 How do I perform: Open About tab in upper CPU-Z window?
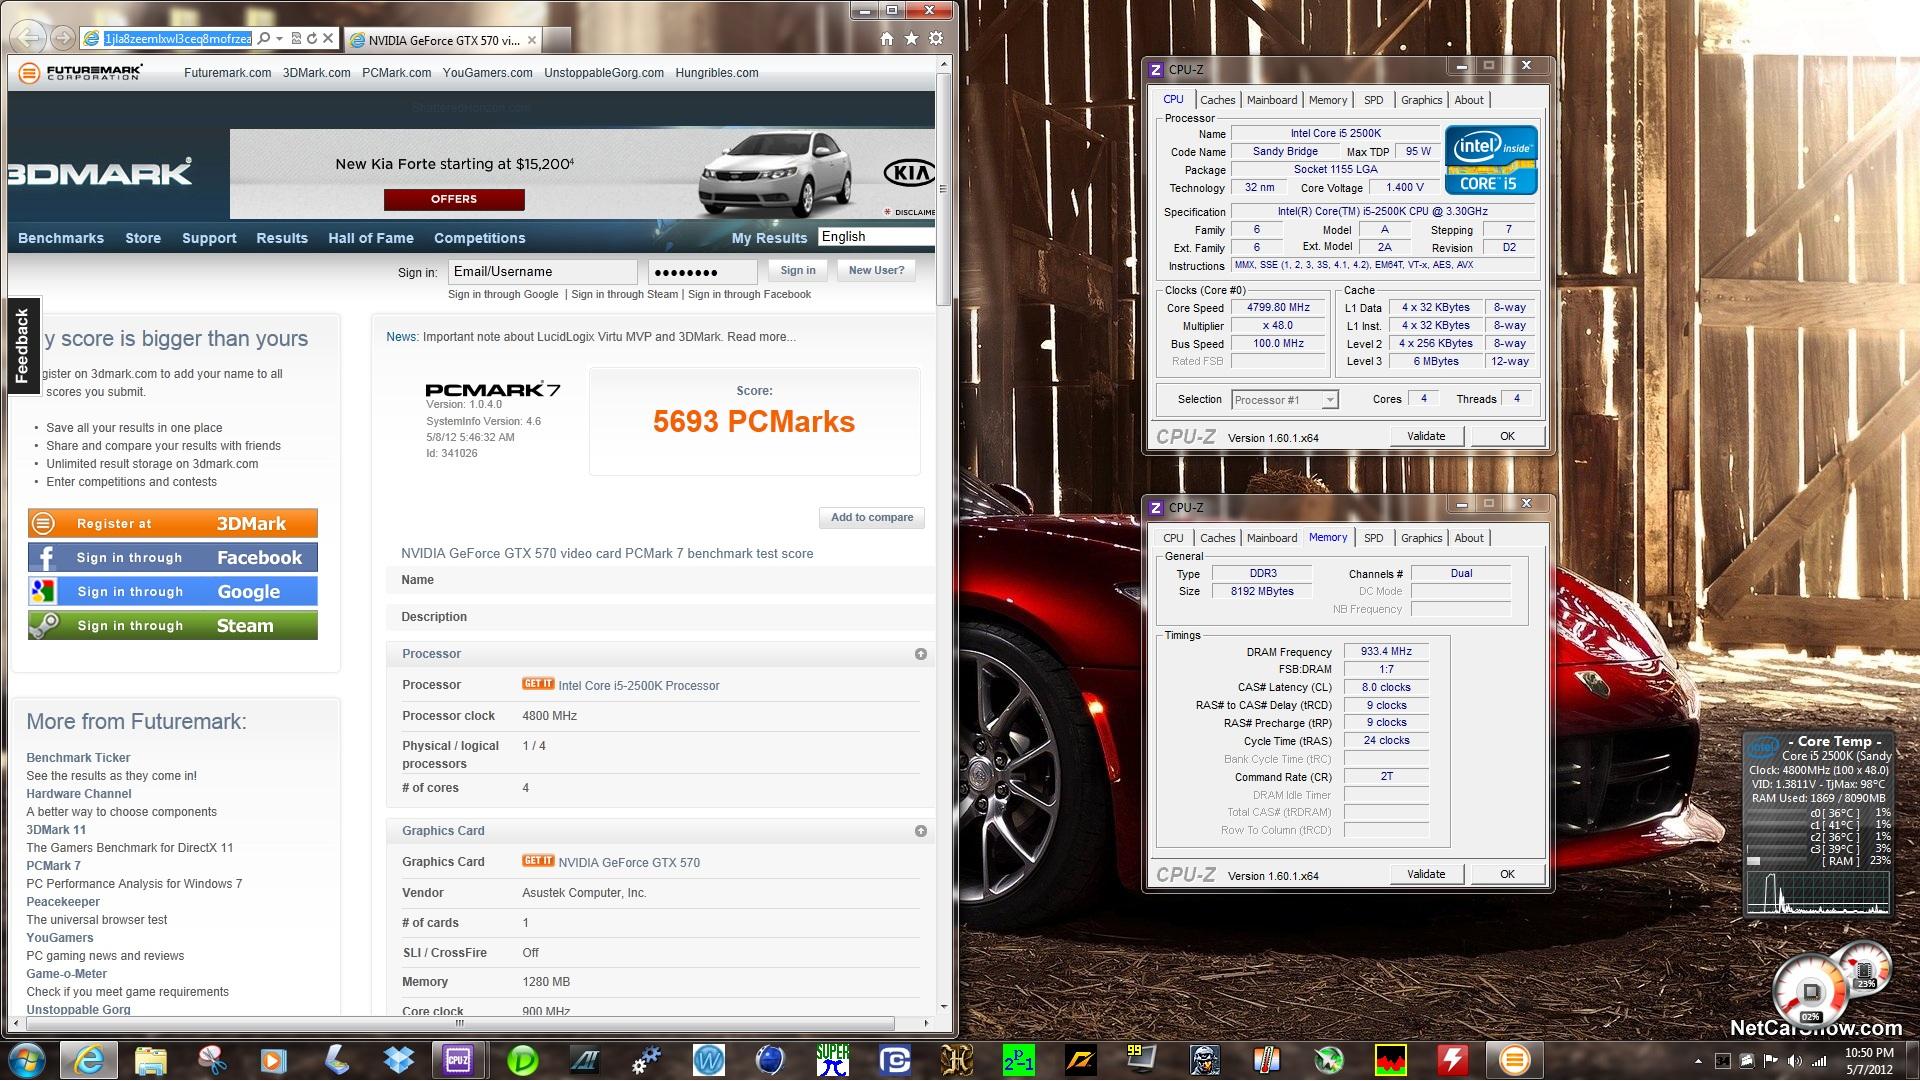click(1469, 100)
